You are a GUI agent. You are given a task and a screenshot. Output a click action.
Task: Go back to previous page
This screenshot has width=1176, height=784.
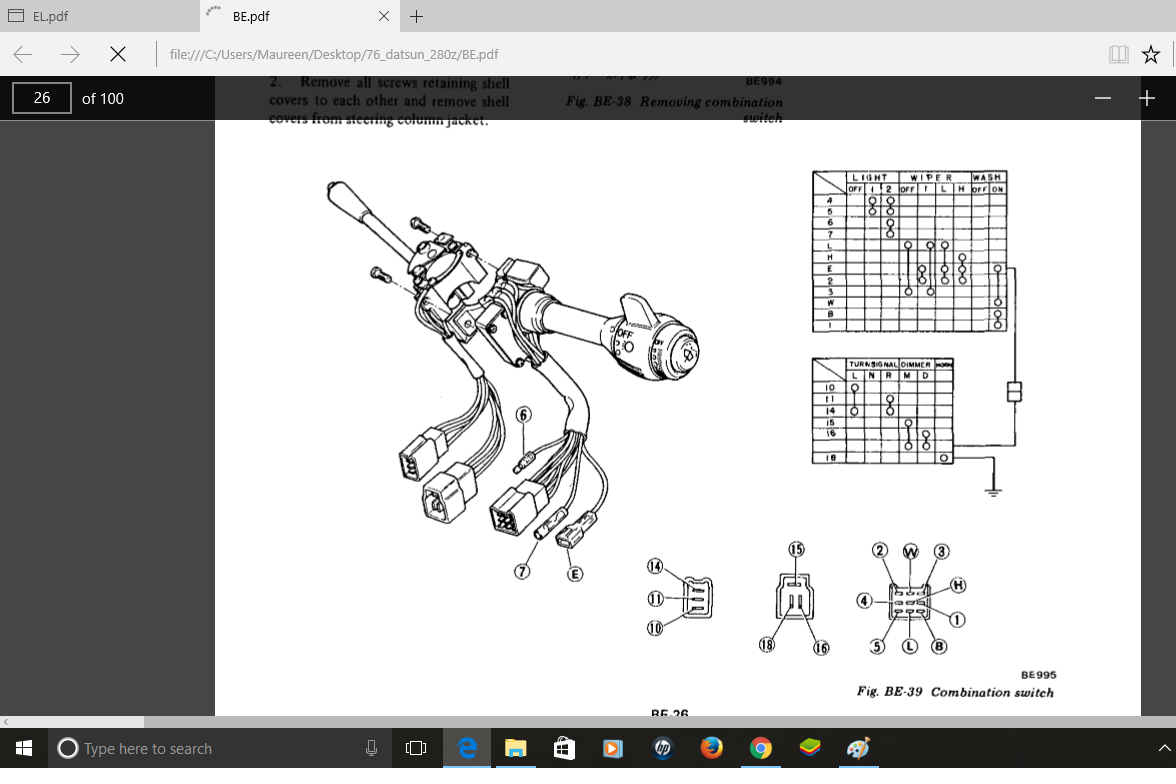22,54
